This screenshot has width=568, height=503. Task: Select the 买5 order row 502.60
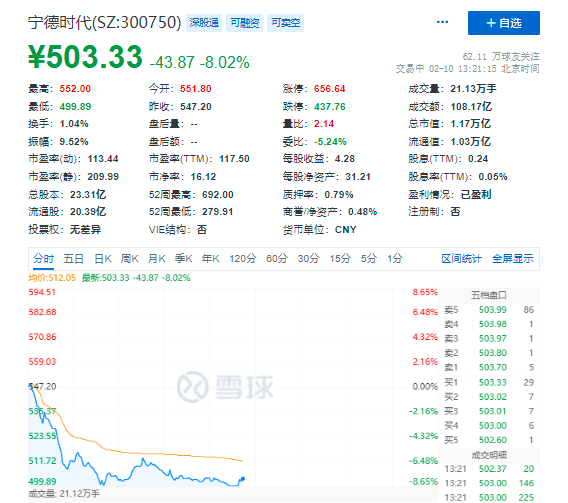pos(489,440)
